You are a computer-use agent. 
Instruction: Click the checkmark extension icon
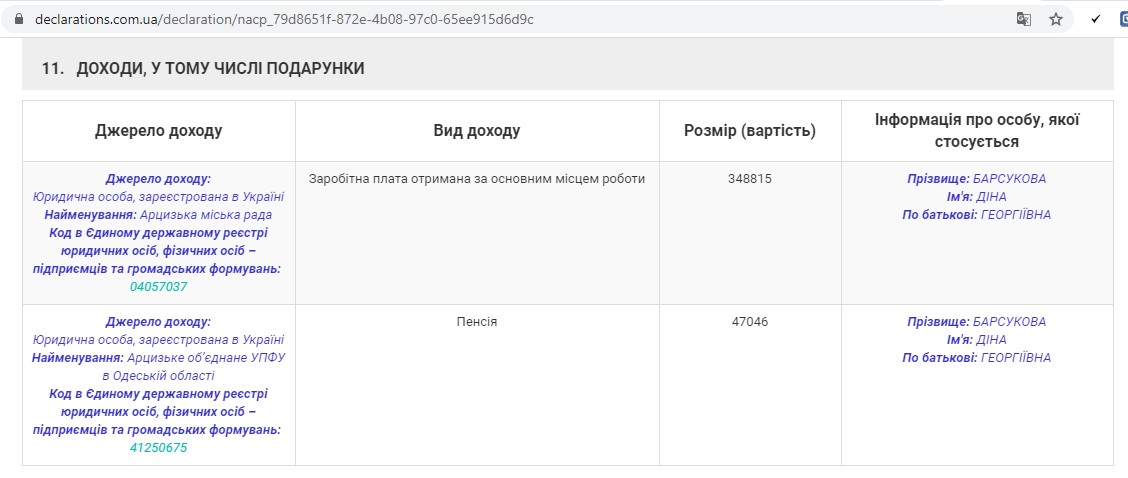pos(1096,19)
